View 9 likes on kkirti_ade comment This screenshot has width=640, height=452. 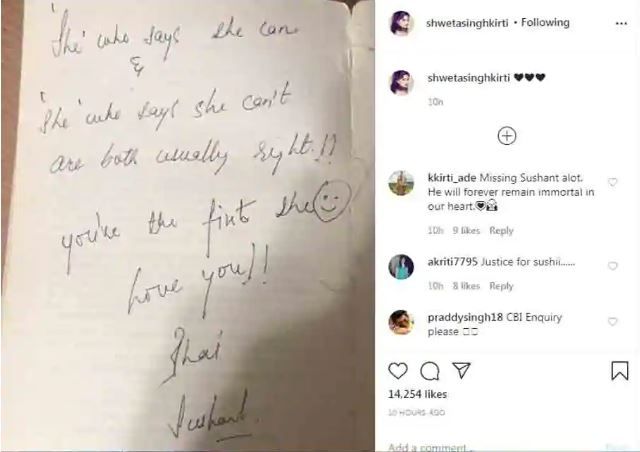(x=466, y=231)
